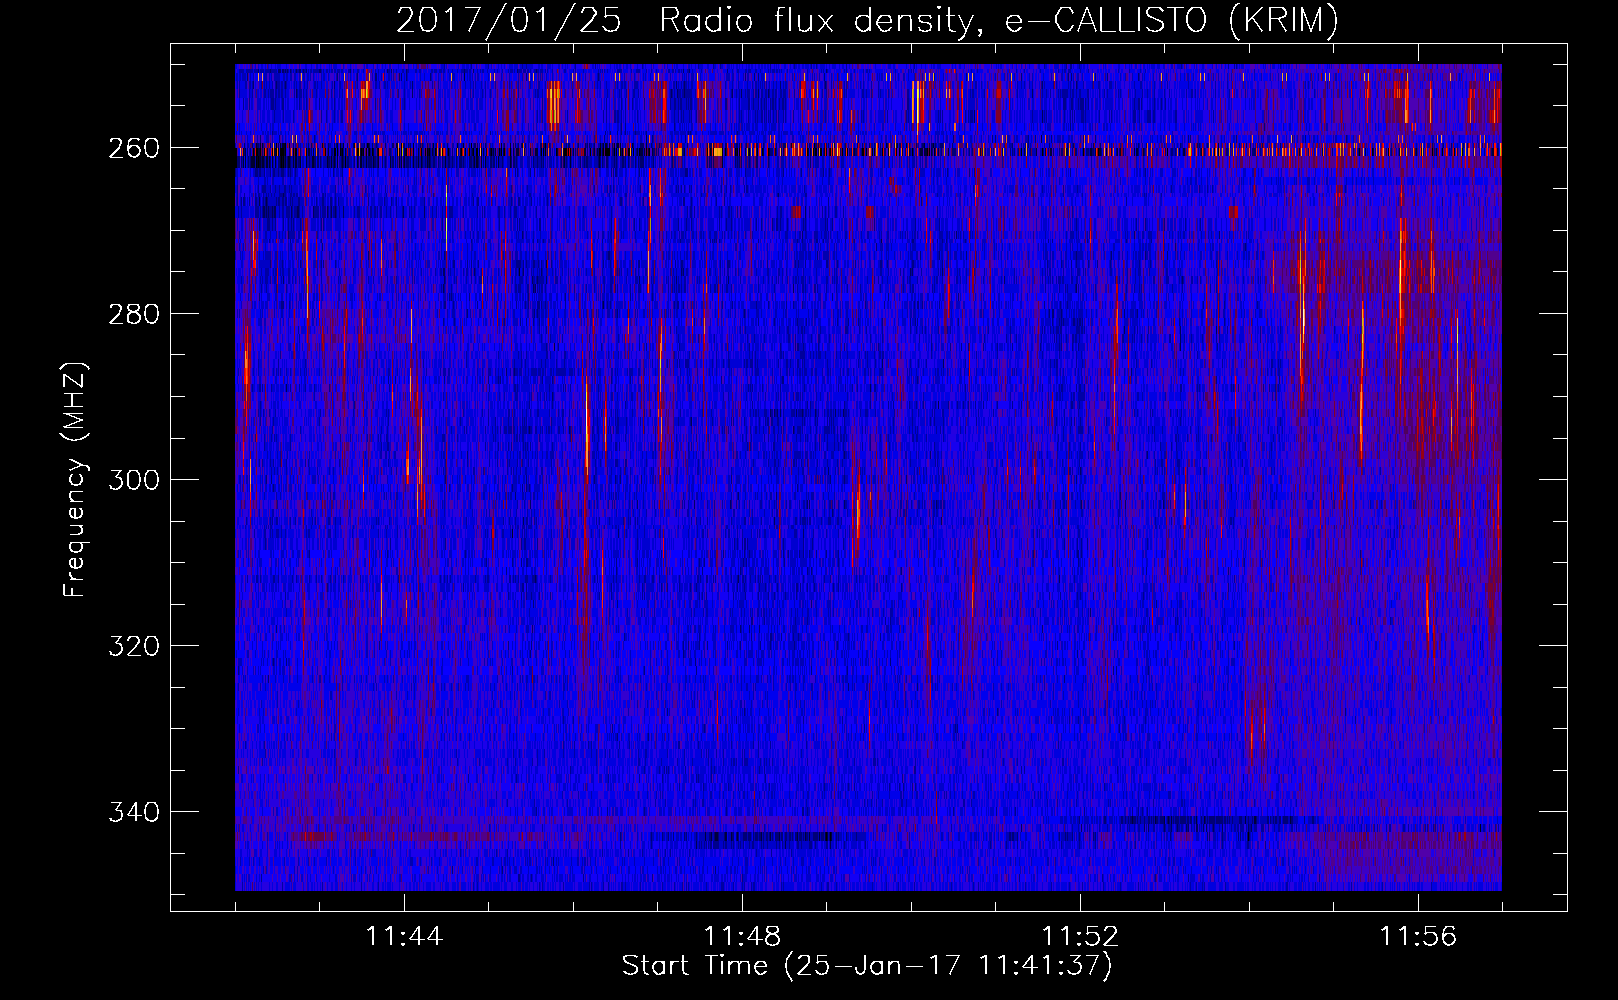The width and height of the screenshot is (1618, 1000).
Task: Click the 'Start Time (25-Jan-17 11:41:37)' axis label
Action: [x=867, y=966]
